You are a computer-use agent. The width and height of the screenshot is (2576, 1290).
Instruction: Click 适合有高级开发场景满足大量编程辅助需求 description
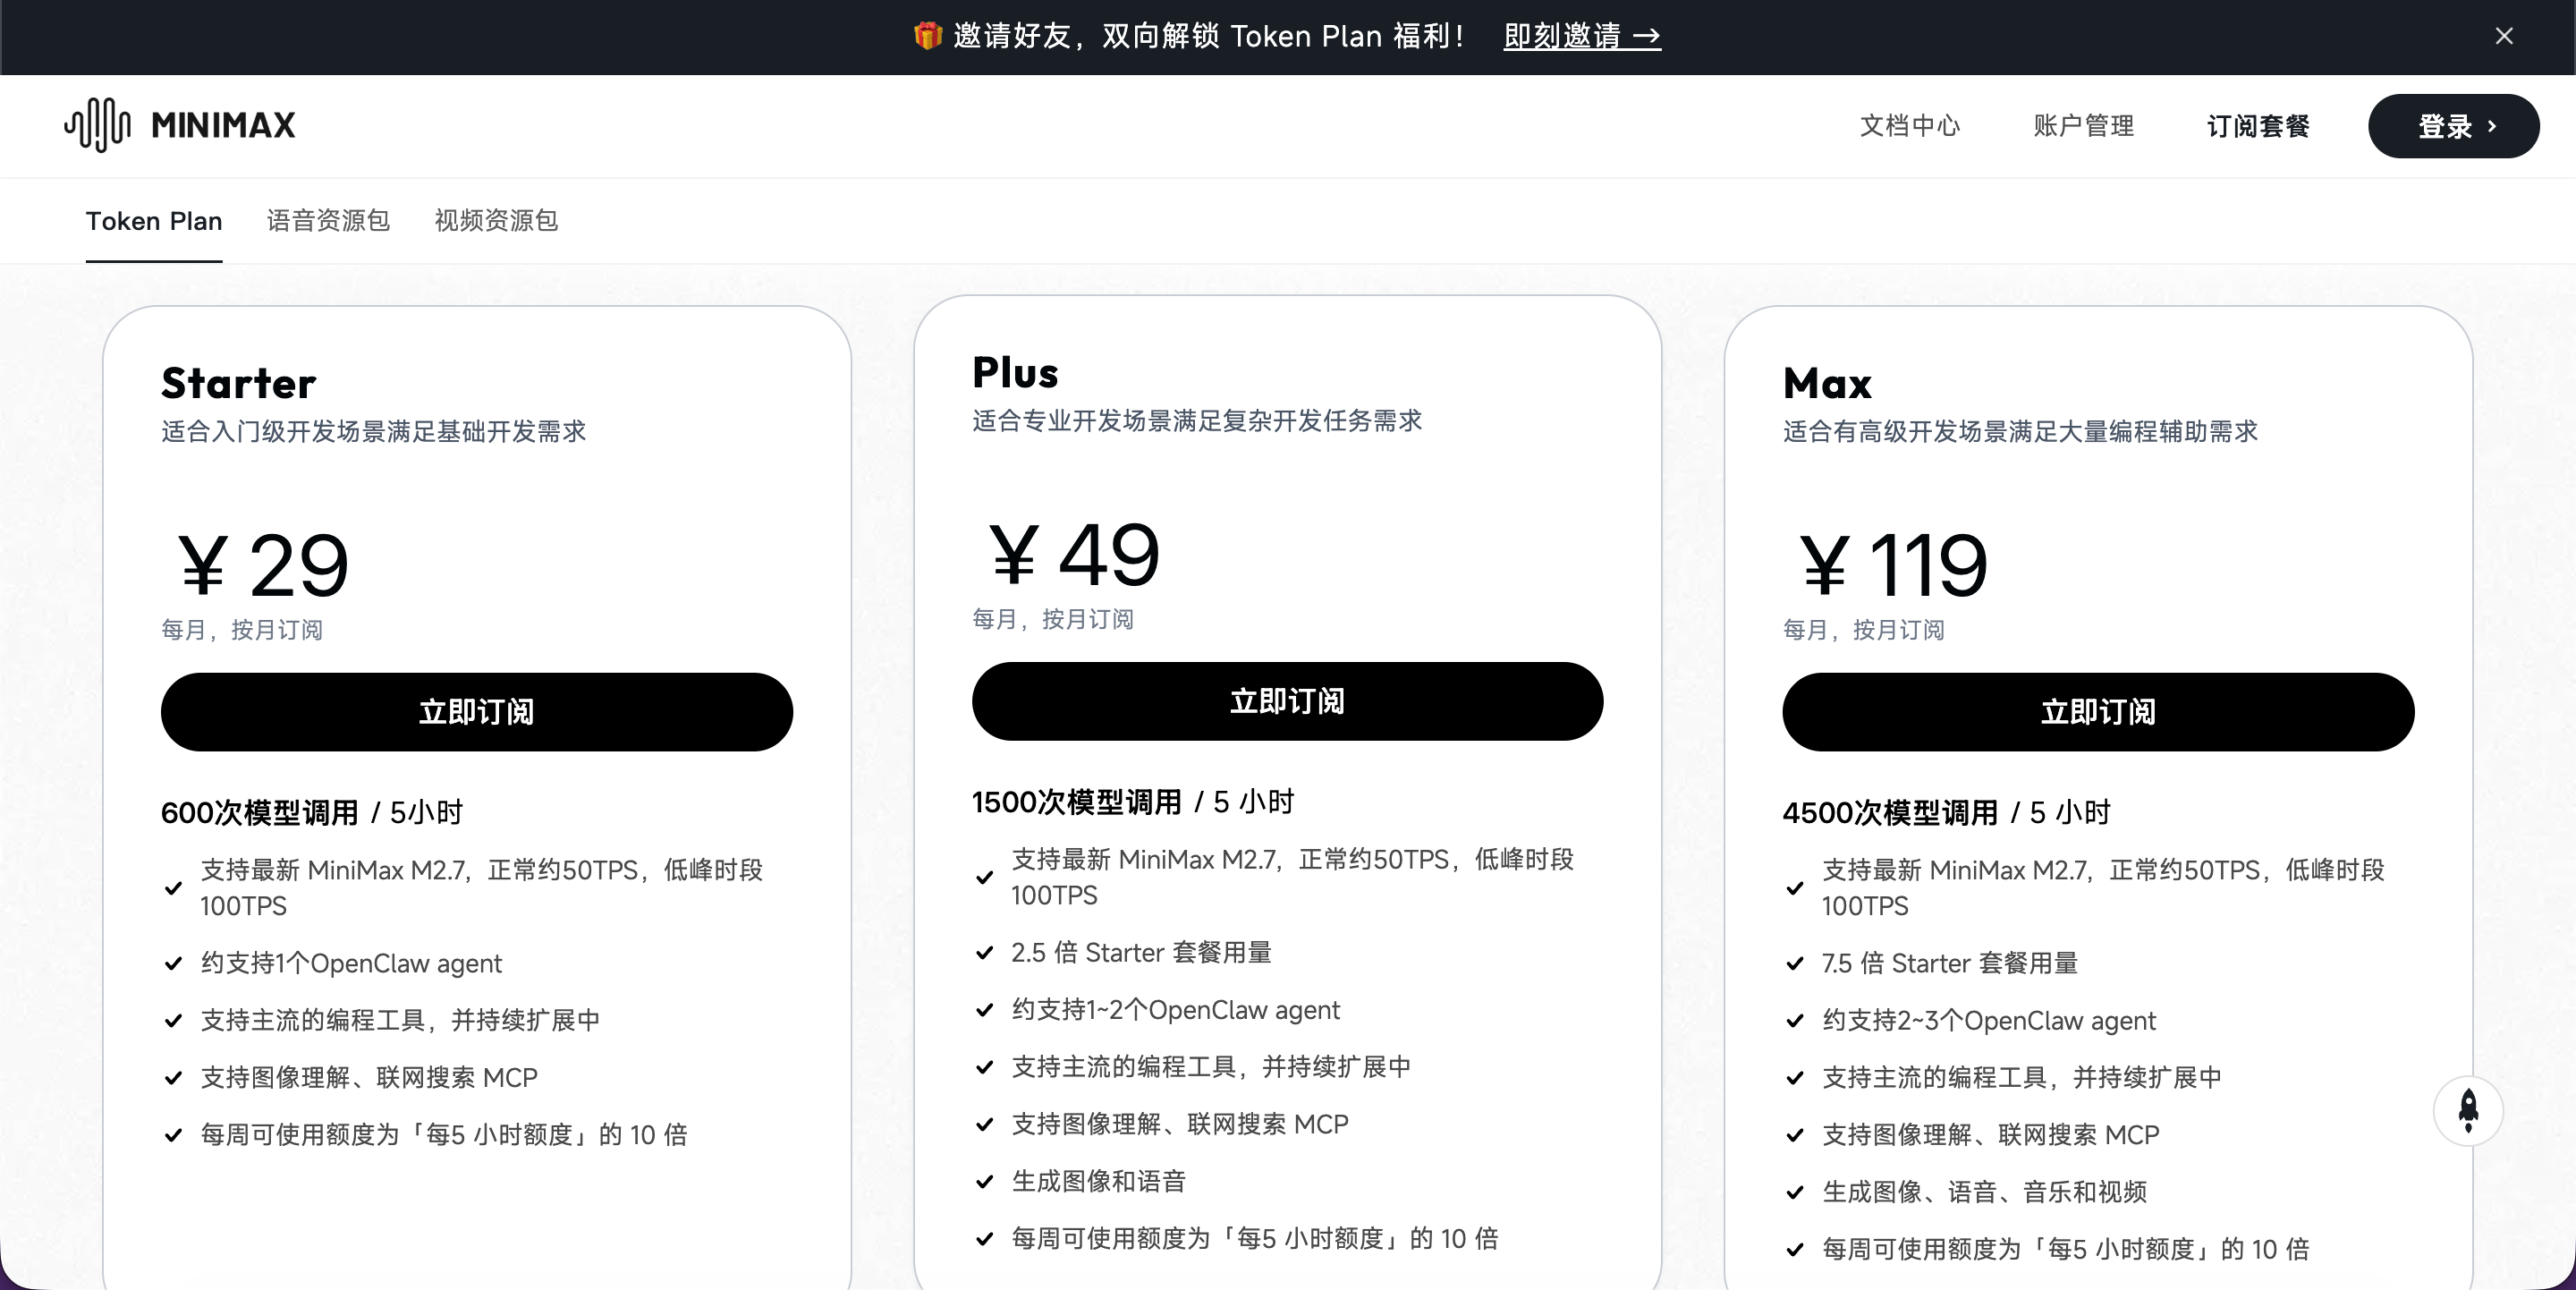(x=2020, y=431)
